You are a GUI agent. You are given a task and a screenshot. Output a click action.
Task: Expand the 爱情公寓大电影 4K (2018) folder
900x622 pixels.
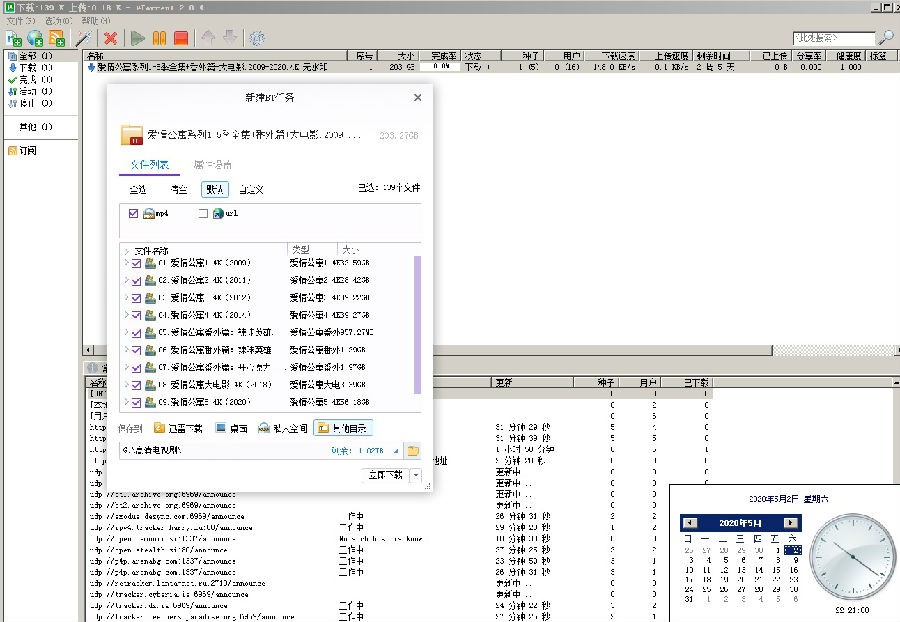(126, 384)
